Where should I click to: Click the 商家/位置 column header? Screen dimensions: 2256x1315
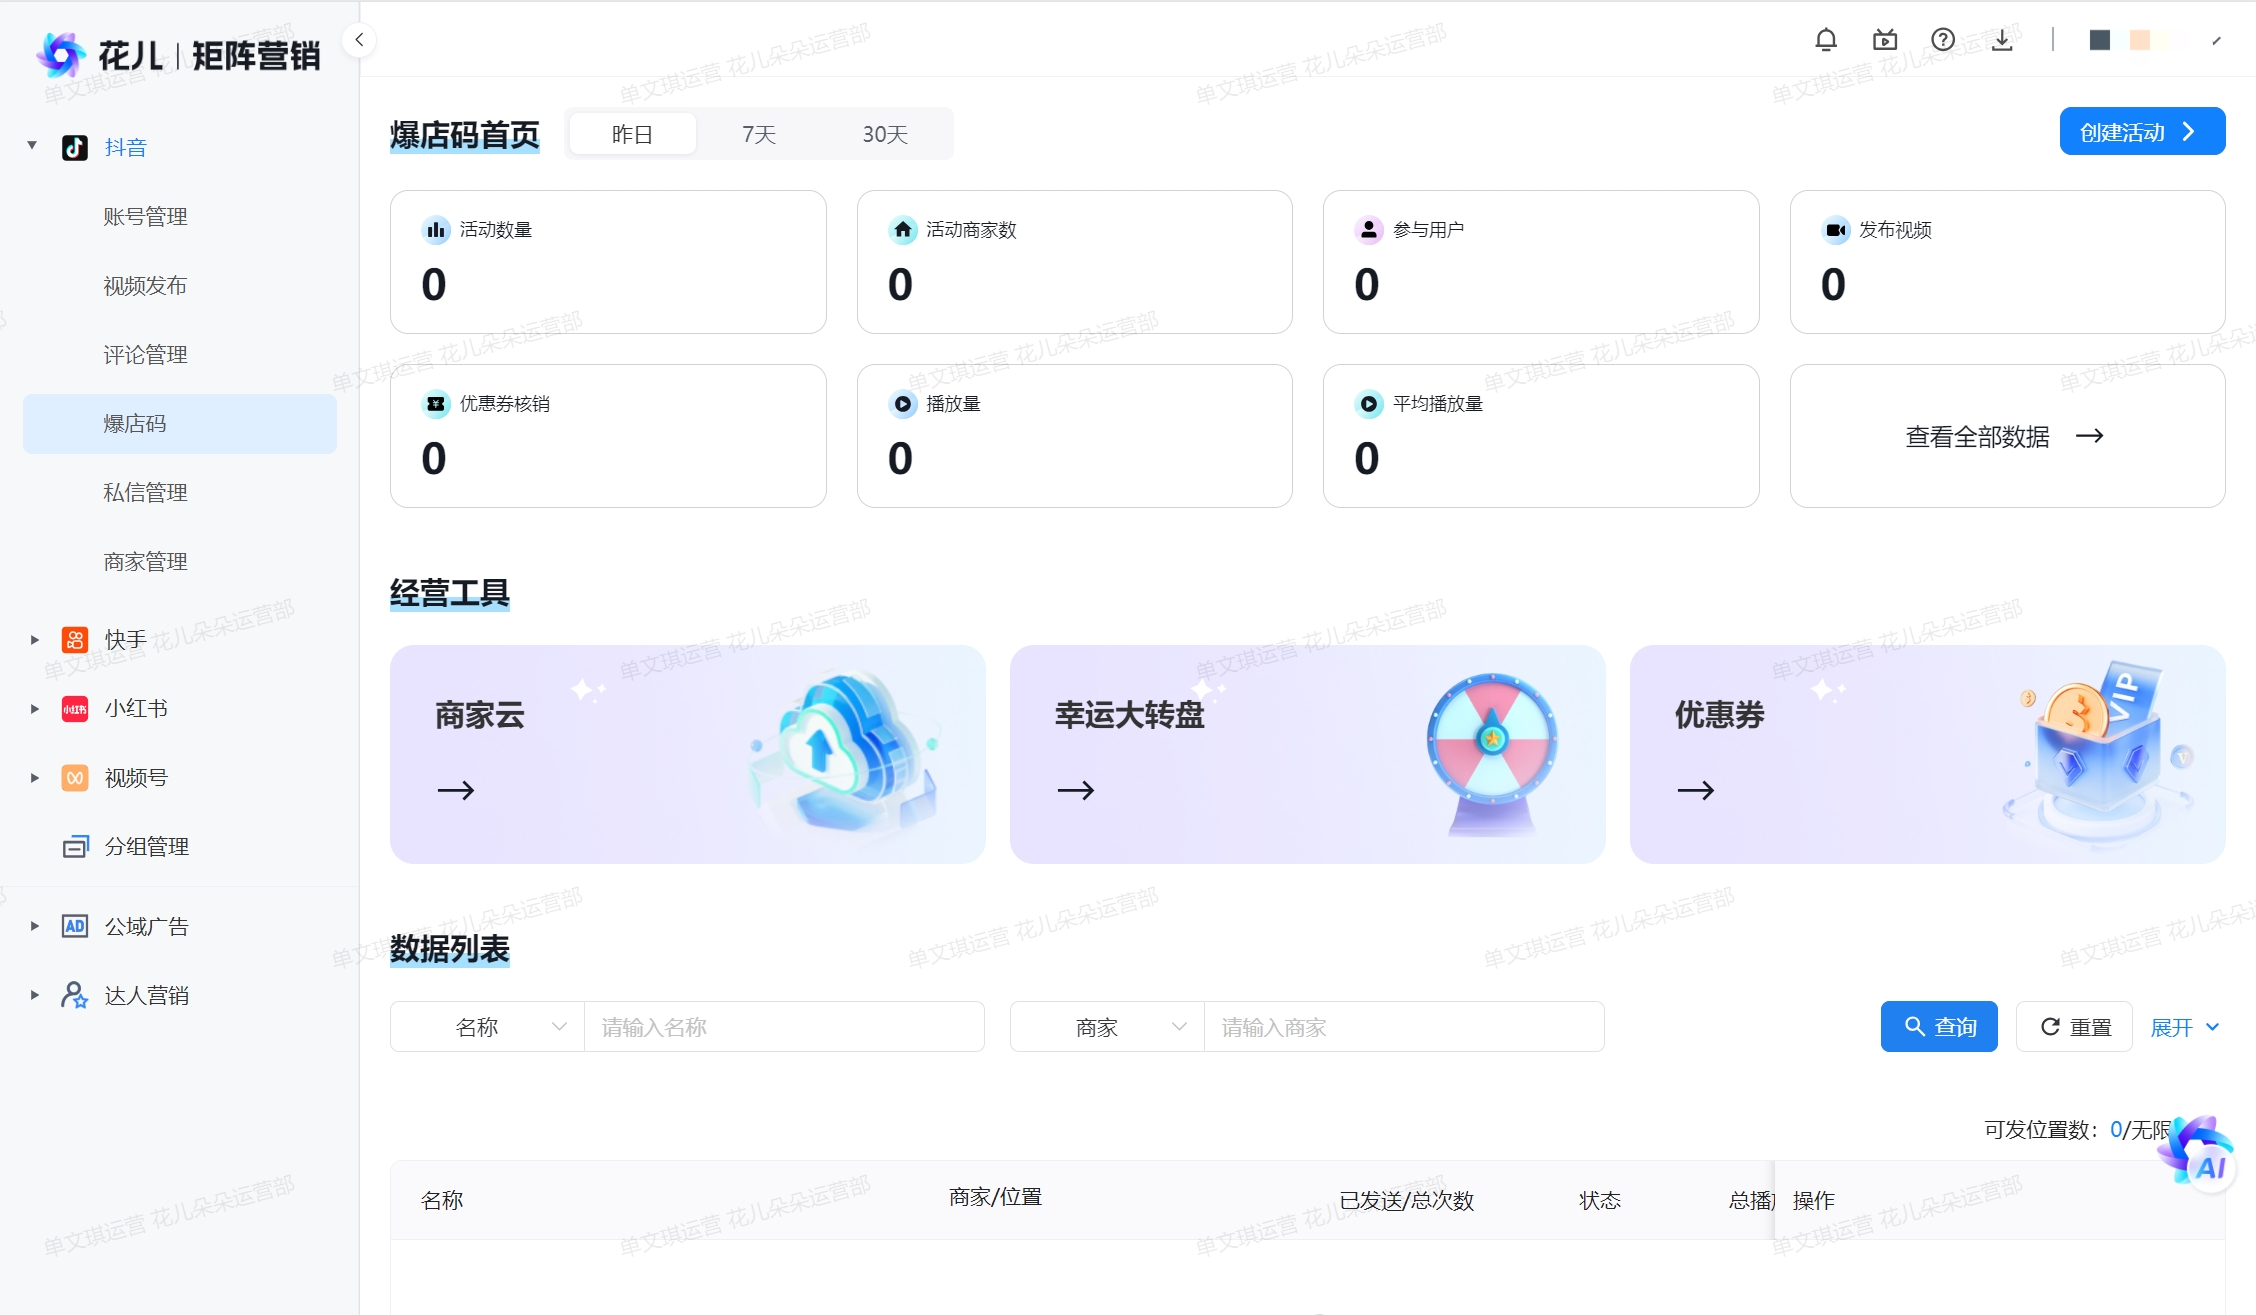(x=995, y=1197)
